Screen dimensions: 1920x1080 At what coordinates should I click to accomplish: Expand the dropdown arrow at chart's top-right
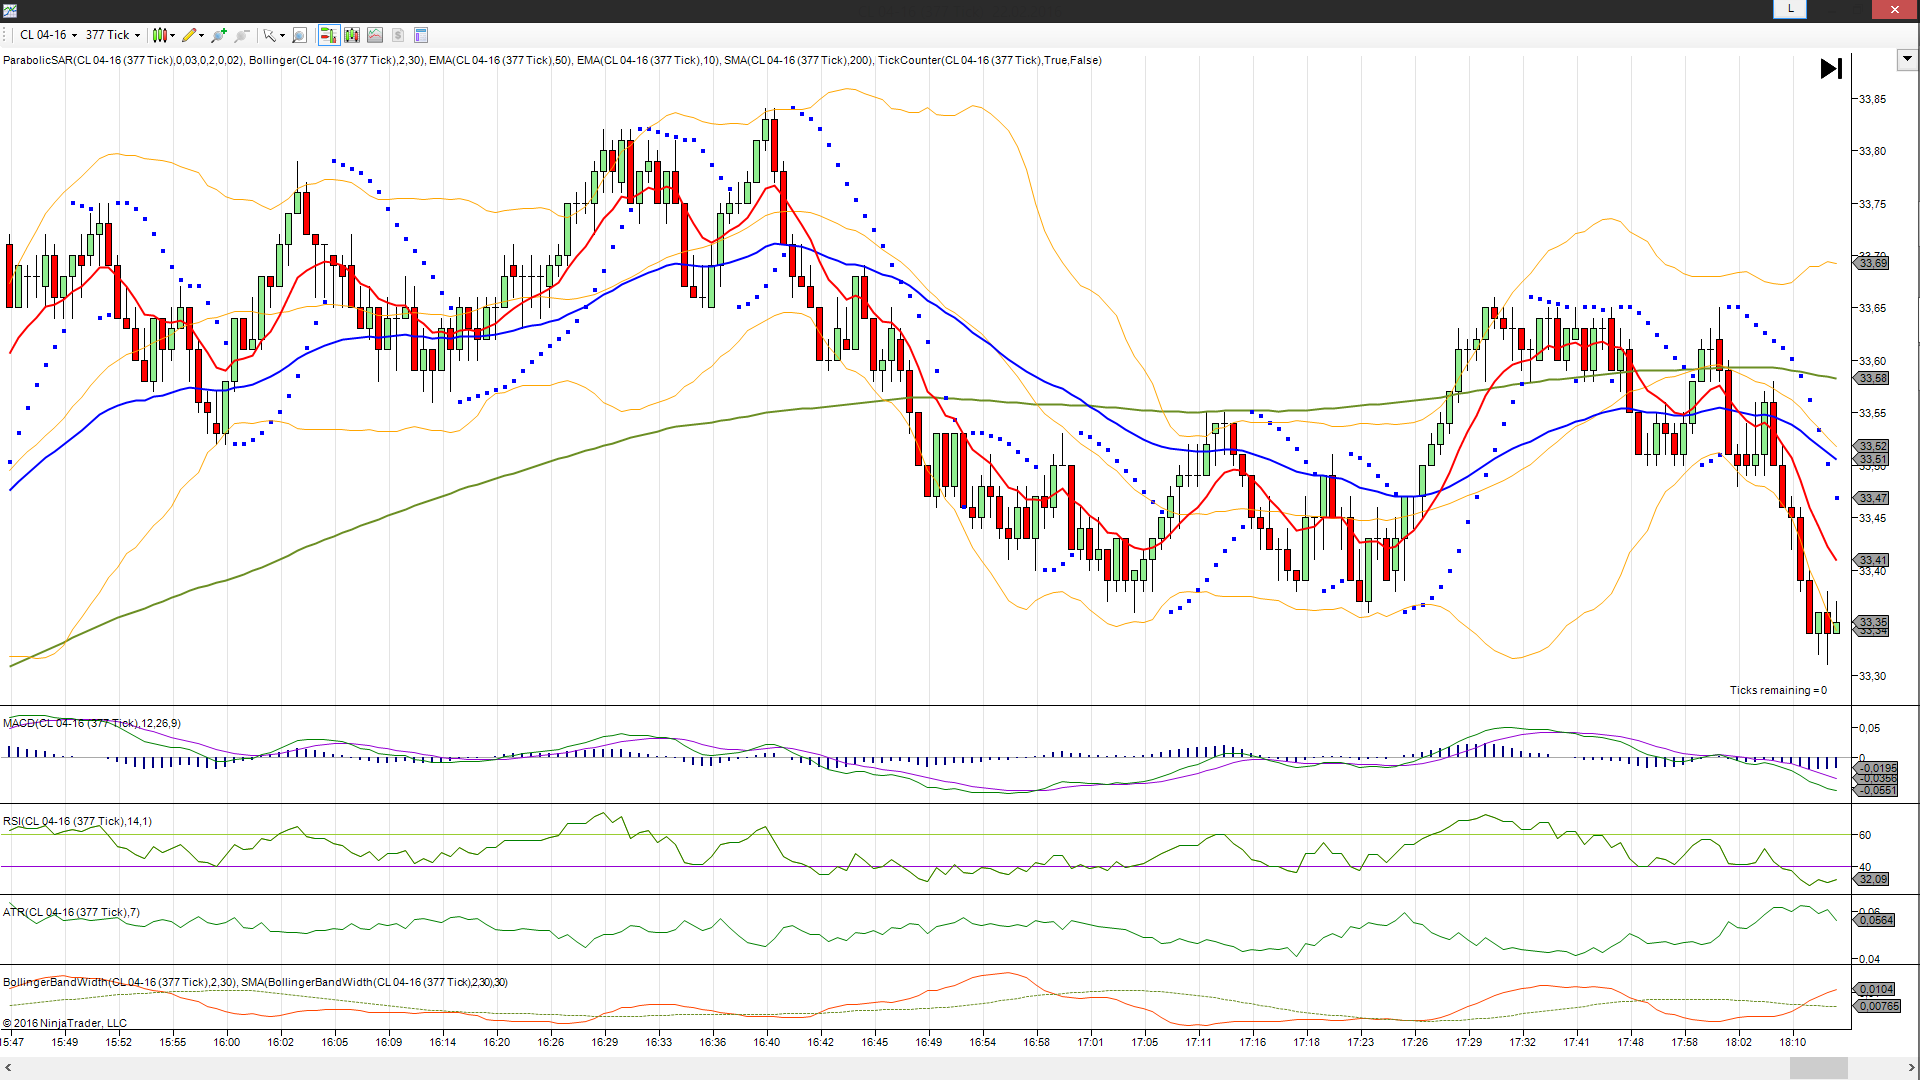pos(1907,59)
